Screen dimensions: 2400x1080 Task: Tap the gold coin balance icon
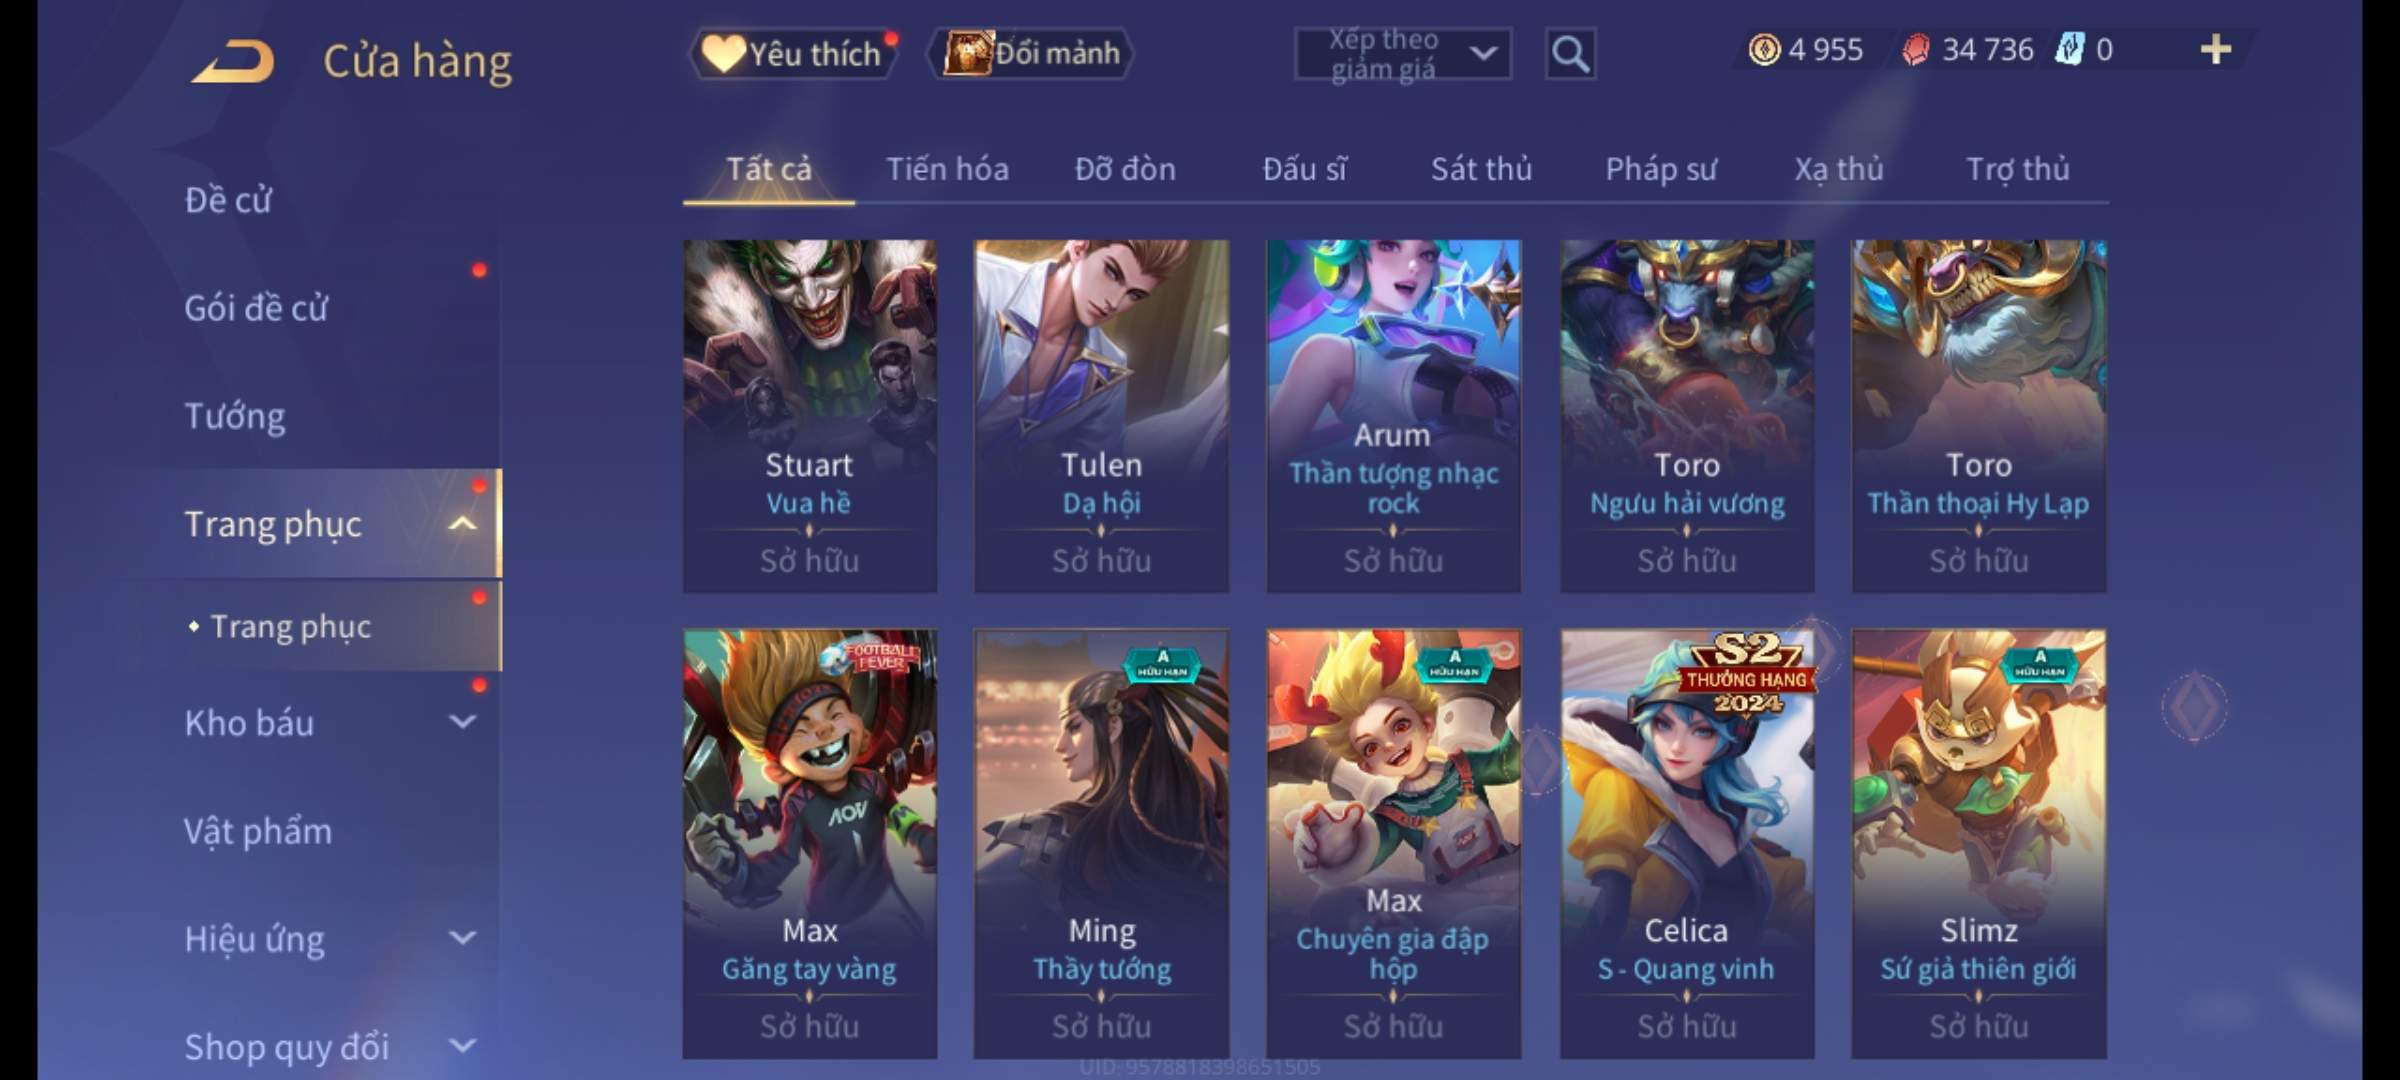(x=1764, y=49)
